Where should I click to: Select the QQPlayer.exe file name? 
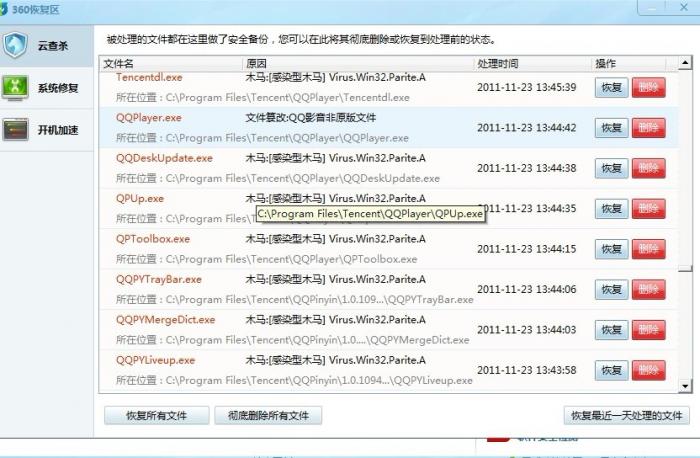[149, 118]
